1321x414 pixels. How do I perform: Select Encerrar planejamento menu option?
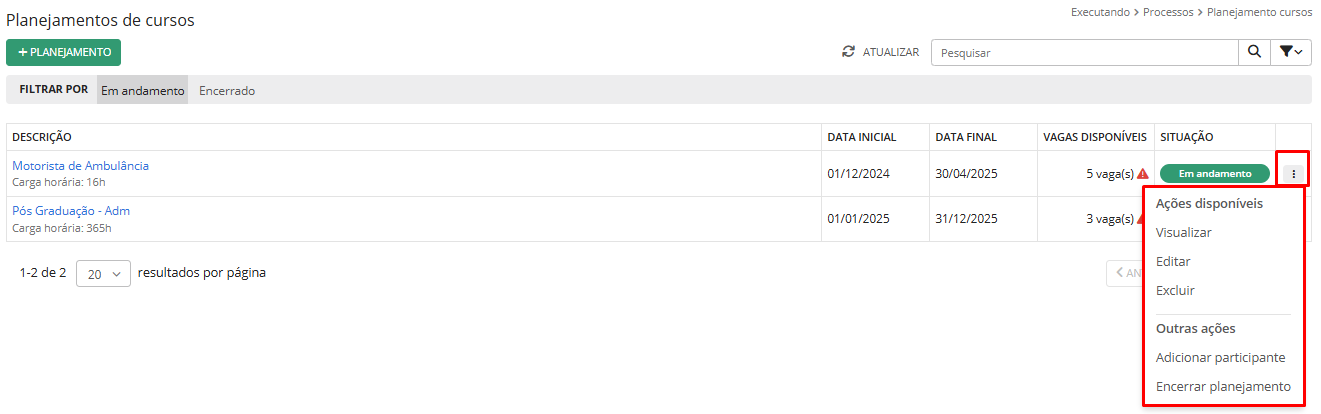tap(1223, 386)
